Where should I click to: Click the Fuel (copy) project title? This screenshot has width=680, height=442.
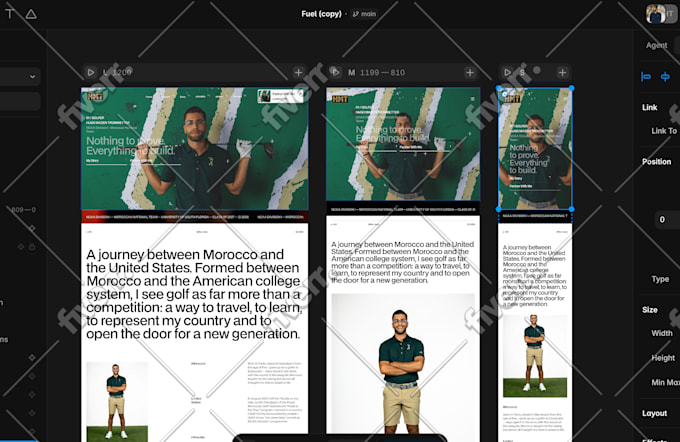[x=321, y=14]
